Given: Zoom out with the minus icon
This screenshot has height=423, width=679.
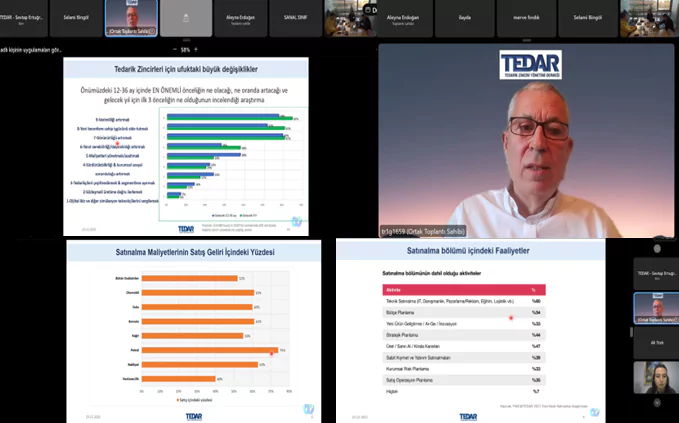Looking at the screenshot, I should point(171,48).
